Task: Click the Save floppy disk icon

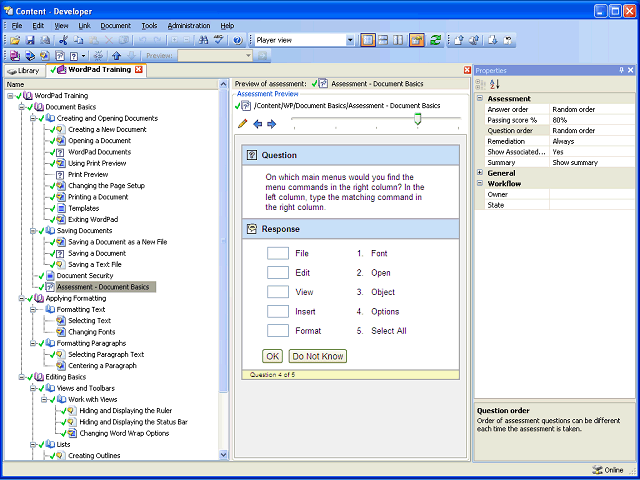Action: [x=30, y=40]
